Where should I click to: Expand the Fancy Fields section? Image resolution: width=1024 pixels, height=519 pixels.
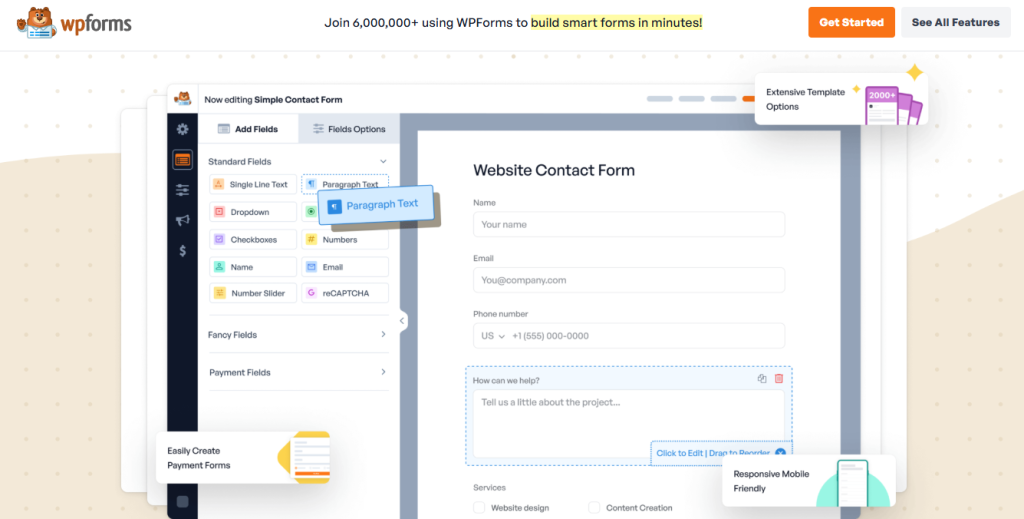[383, 334]
